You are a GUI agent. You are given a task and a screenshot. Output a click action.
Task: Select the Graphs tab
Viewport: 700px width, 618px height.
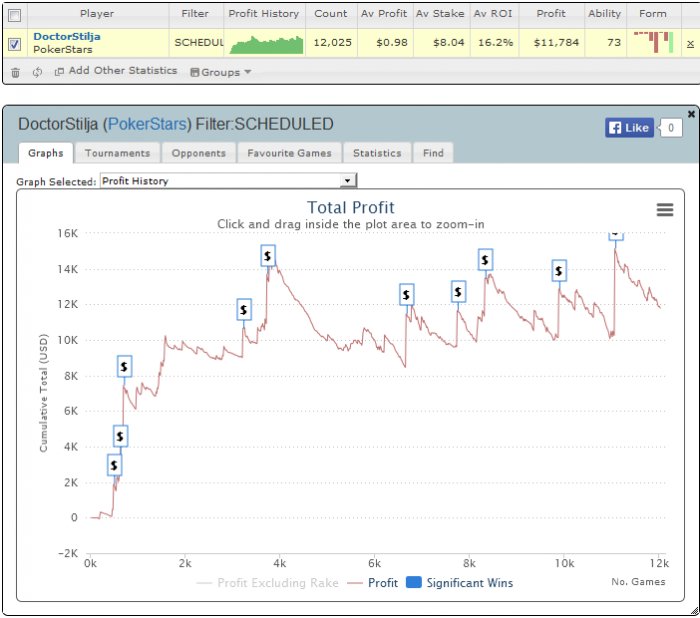[46, 153]
